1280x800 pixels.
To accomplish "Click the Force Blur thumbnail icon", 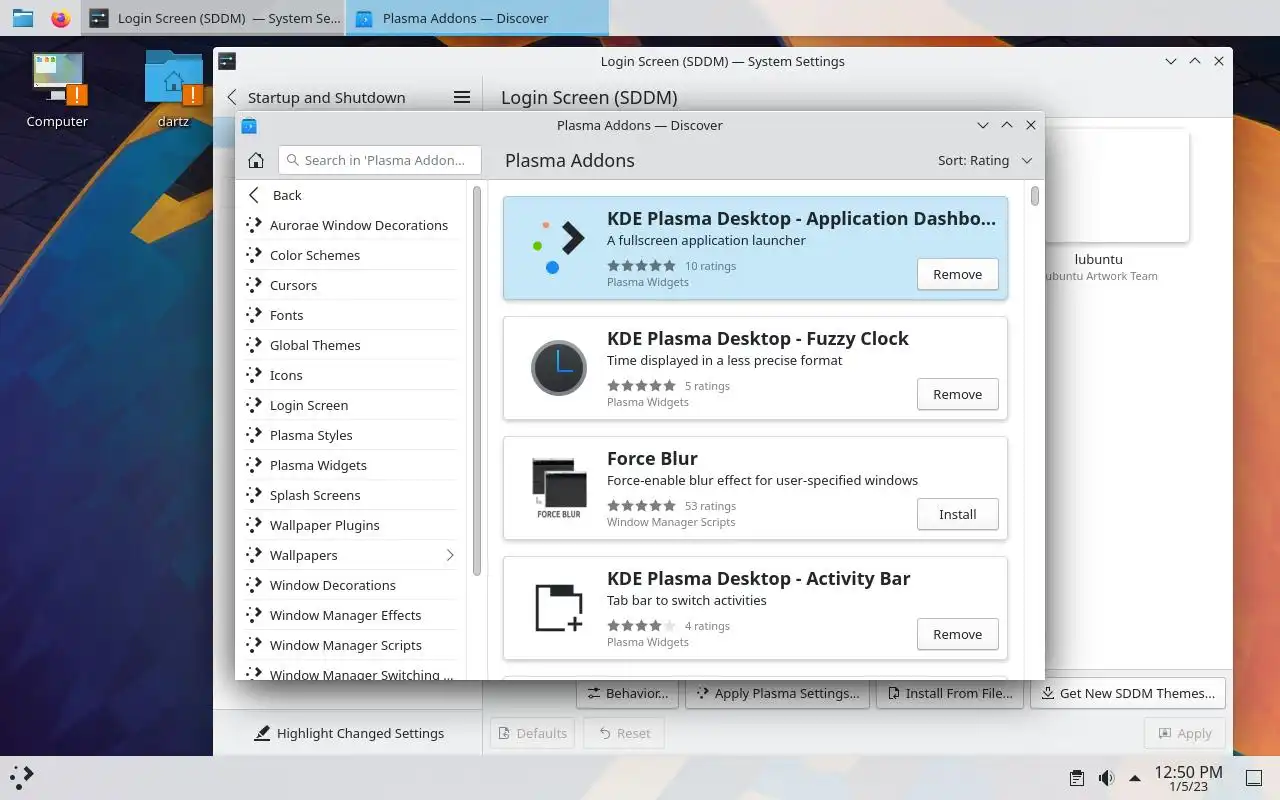I will pos(559,488).
